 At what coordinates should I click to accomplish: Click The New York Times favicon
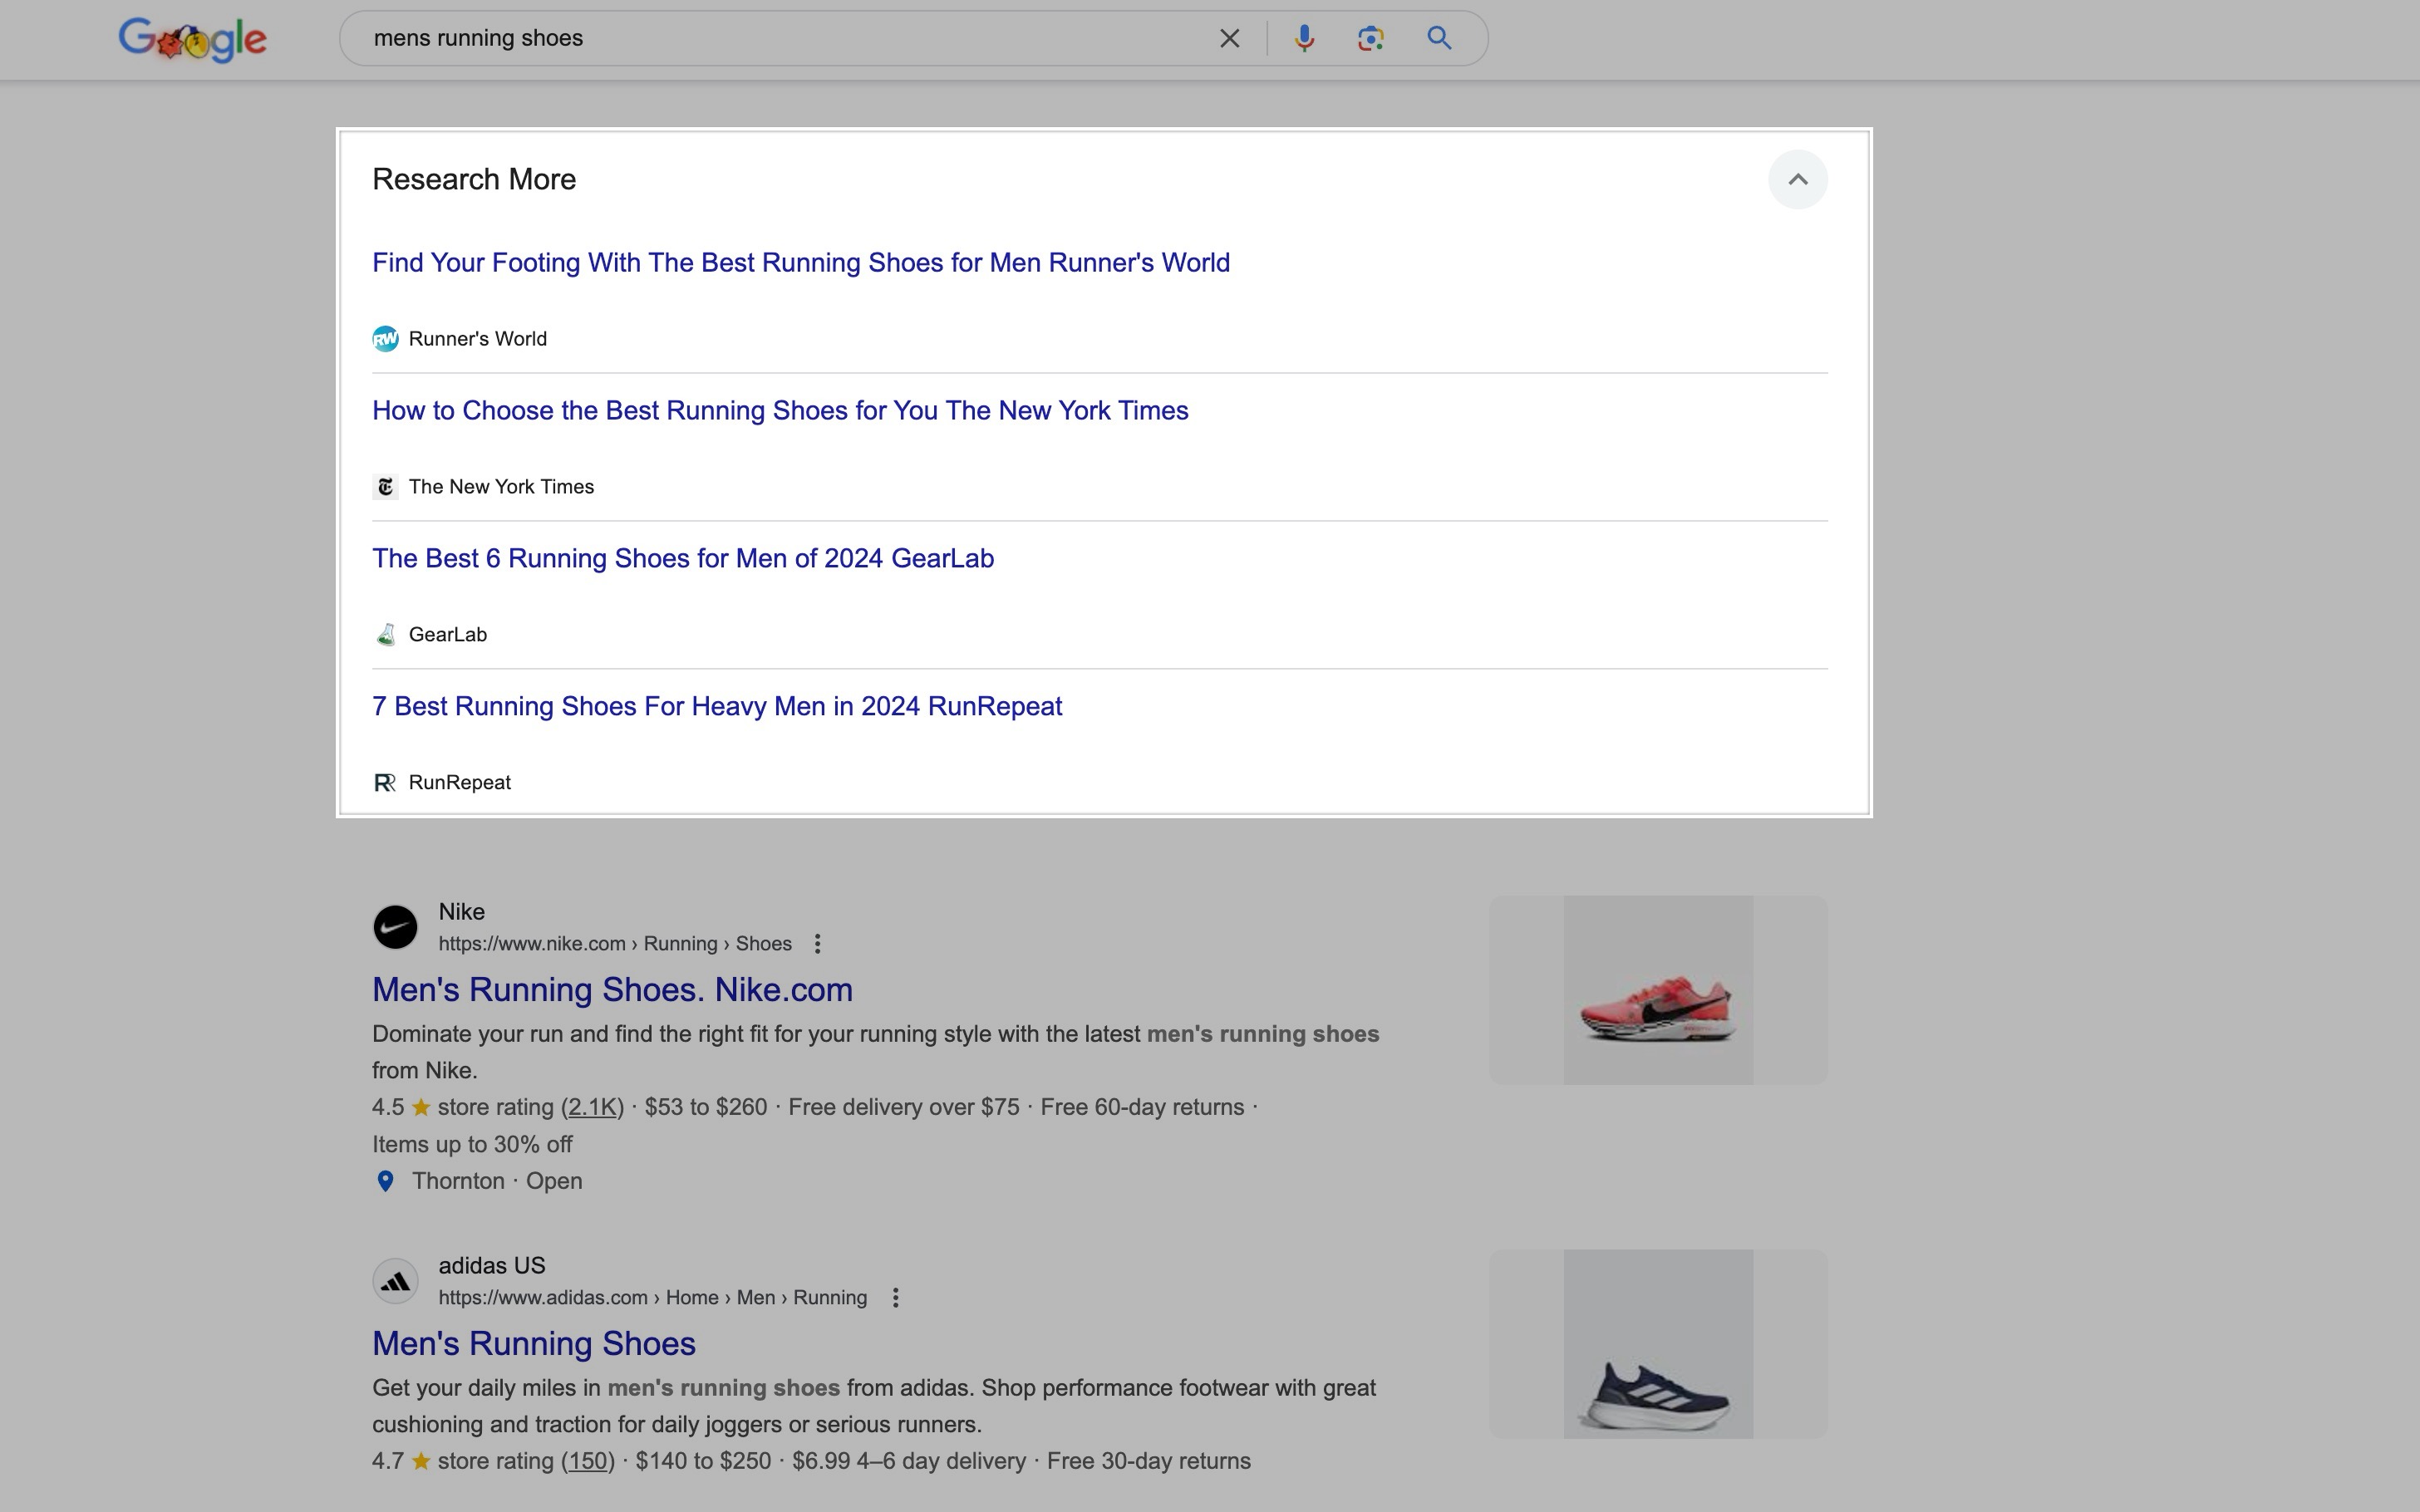[387, 487]
